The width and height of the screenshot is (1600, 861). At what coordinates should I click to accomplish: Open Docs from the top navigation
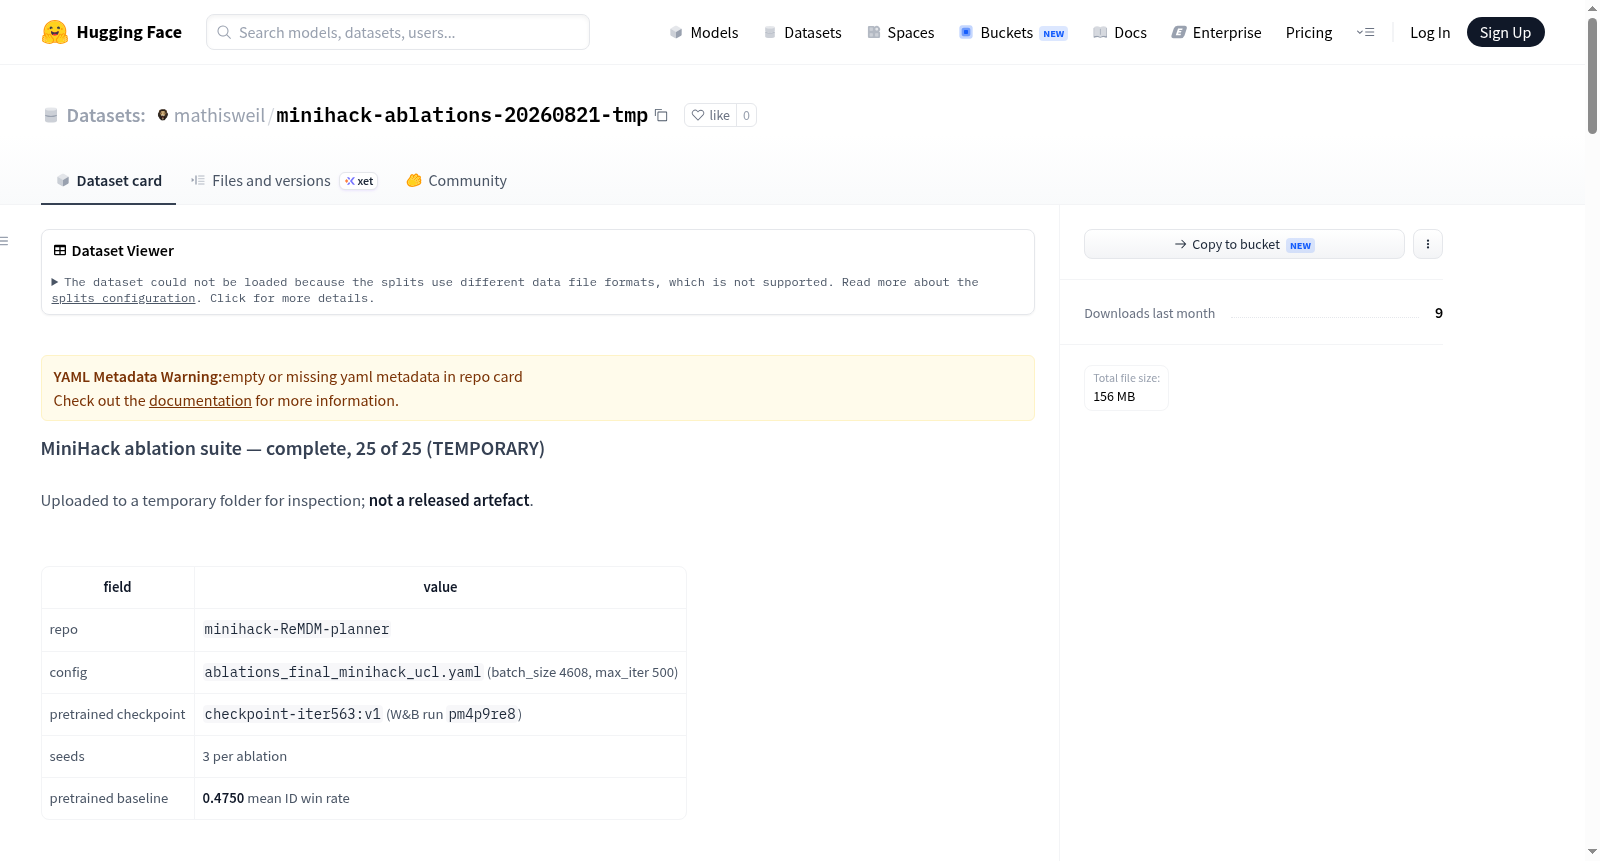pyautogui.click(x=1119, y=32)
